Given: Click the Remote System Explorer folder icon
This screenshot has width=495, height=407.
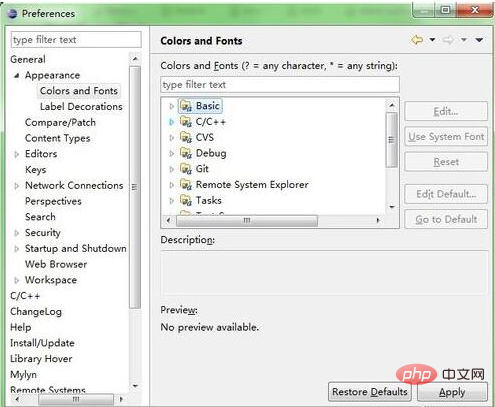Looking at the screenshot, I should [x=186, y=184].
